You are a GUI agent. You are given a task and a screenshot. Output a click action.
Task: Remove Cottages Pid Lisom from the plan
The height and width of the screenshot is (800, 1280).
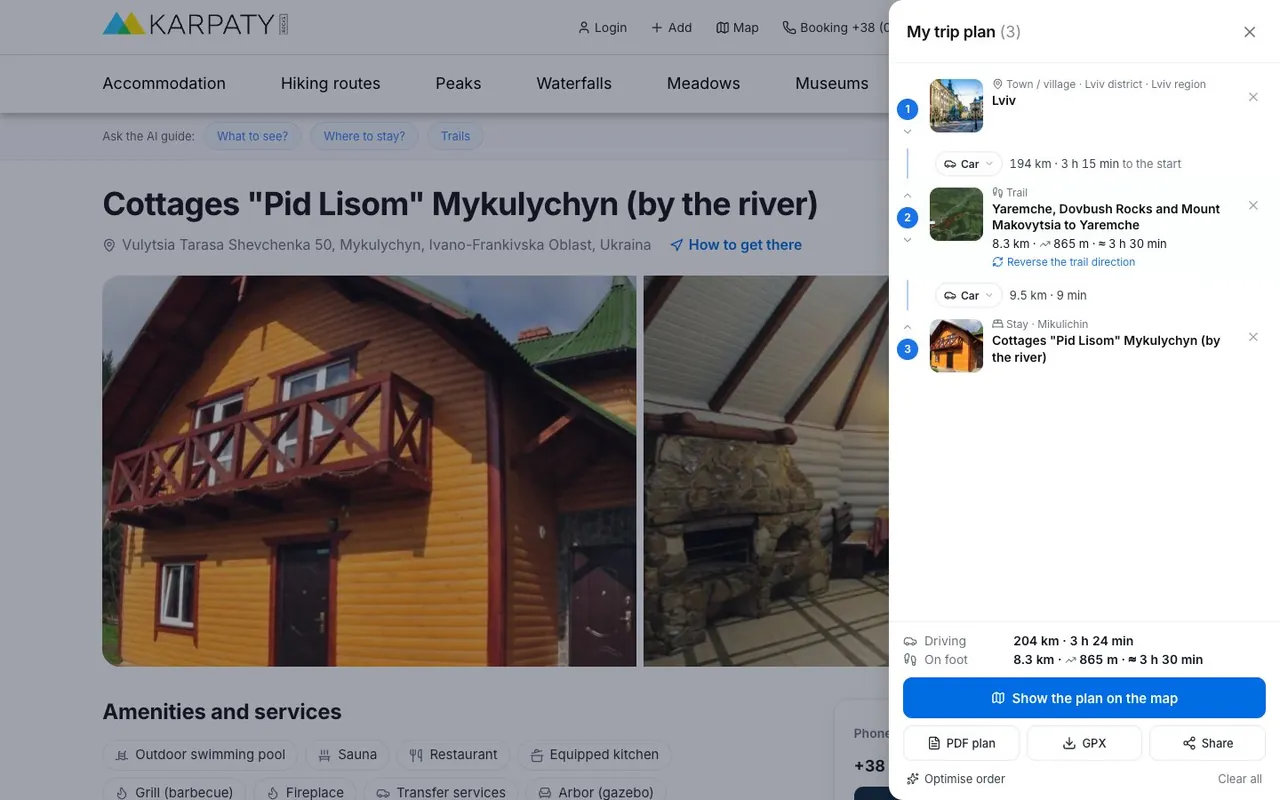(x=1253, y=337)
